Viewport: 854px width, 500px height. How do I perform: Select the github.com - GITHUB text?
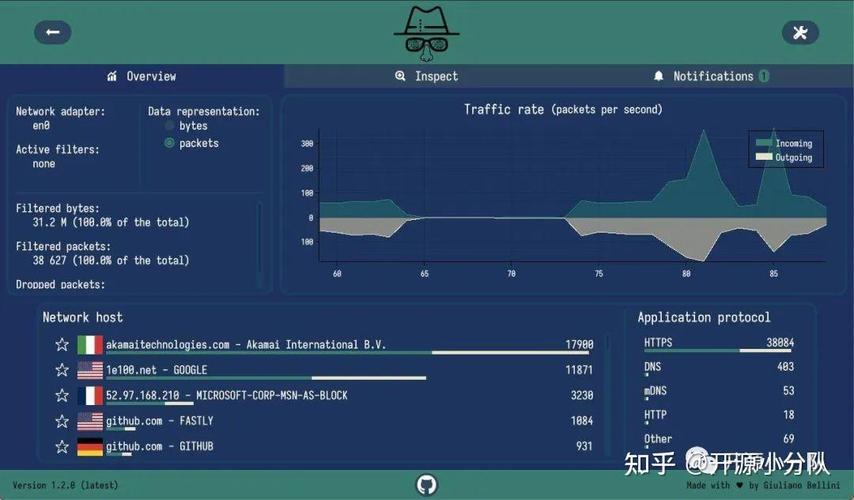[x=160, y=447]
